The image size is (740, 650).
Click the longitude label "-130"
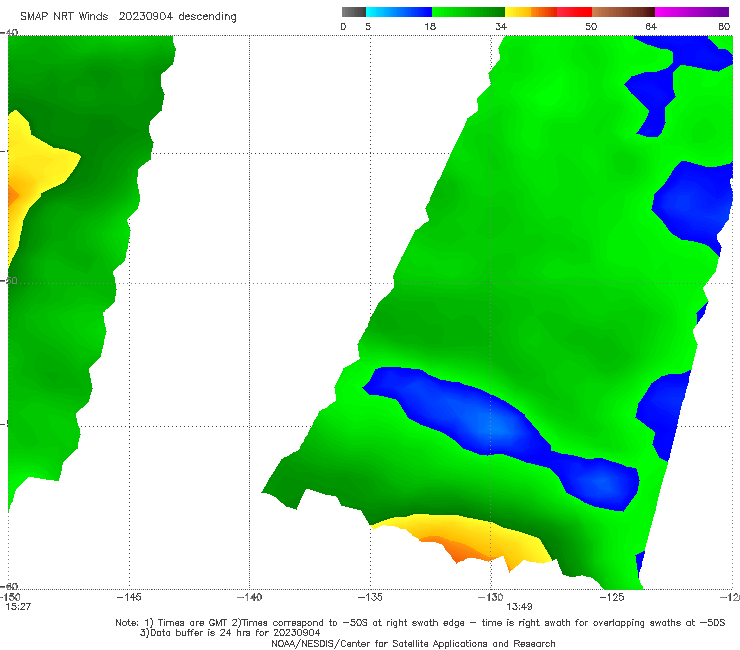[x=491, y=597]
